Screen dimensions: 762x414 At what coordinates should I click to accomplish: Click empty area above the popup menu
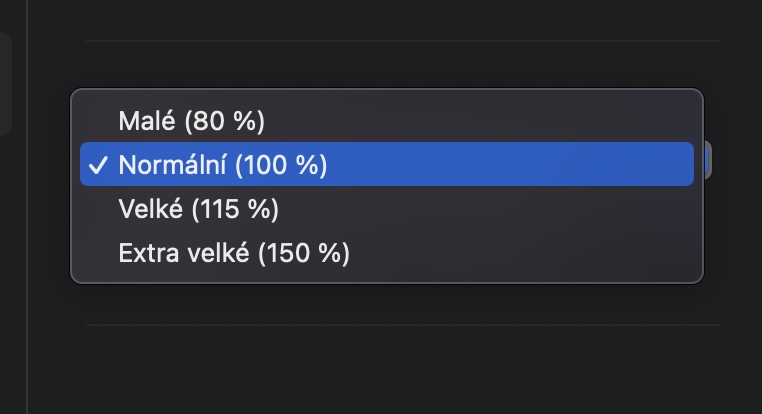tap(400, 65)
